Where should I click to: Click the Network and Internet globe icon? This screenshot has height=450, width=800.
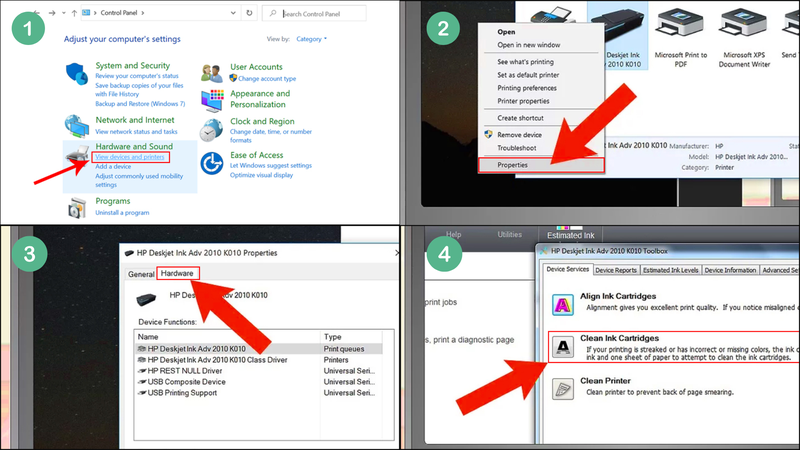tap(77, 126)
